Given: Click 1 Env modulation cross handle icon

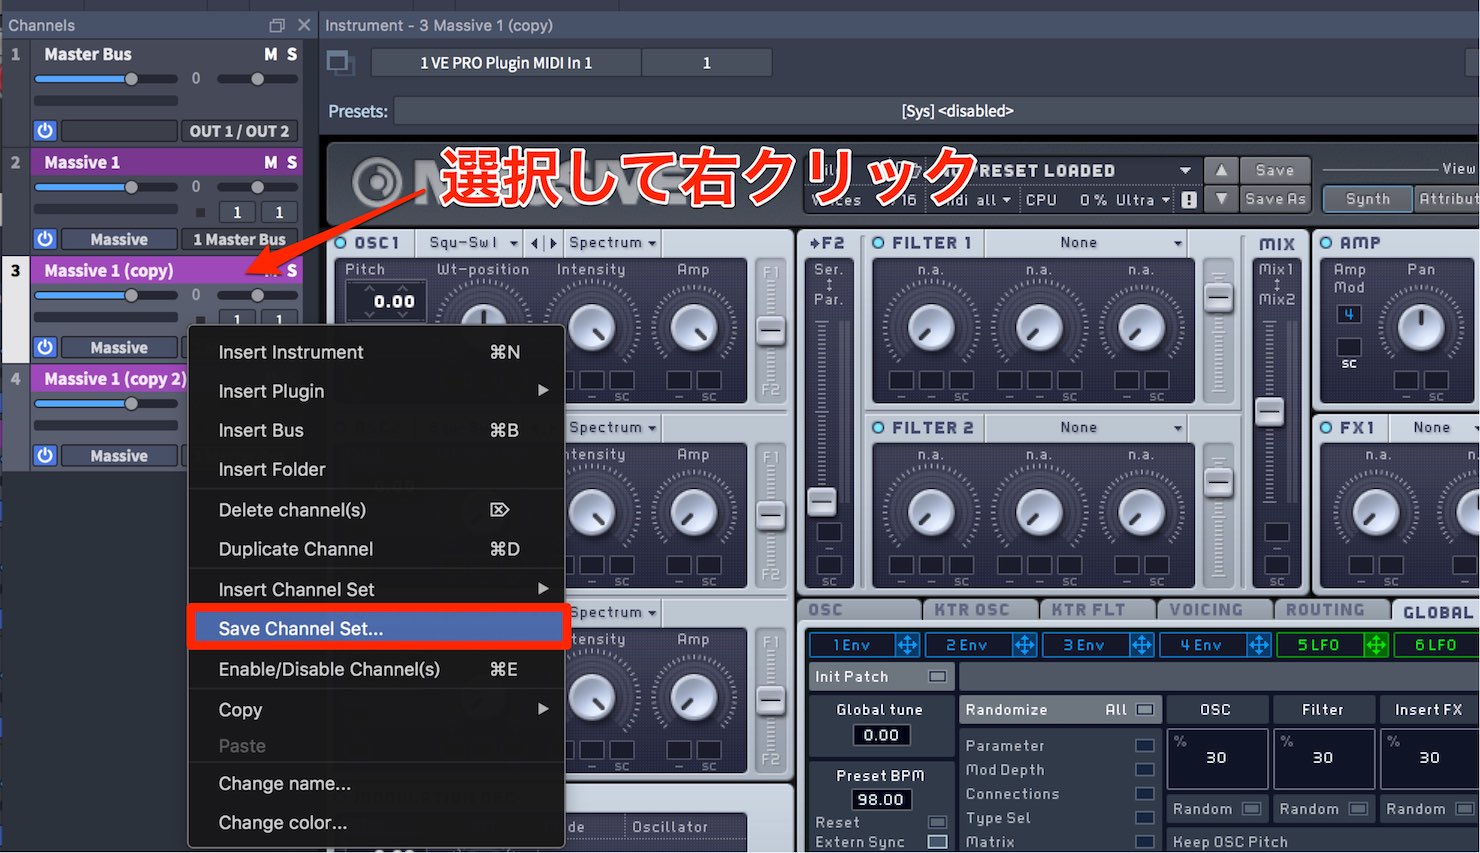Looking at the screenshot, I should 907,645.
